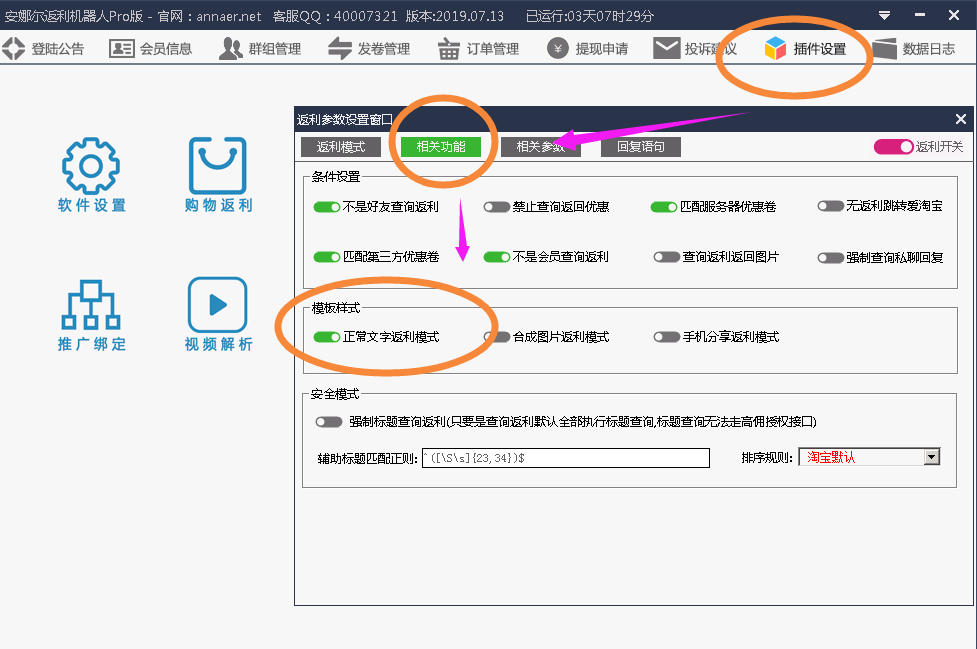
Task: Click the 软件设置 gear icon
Action: [x=91, y=166]
